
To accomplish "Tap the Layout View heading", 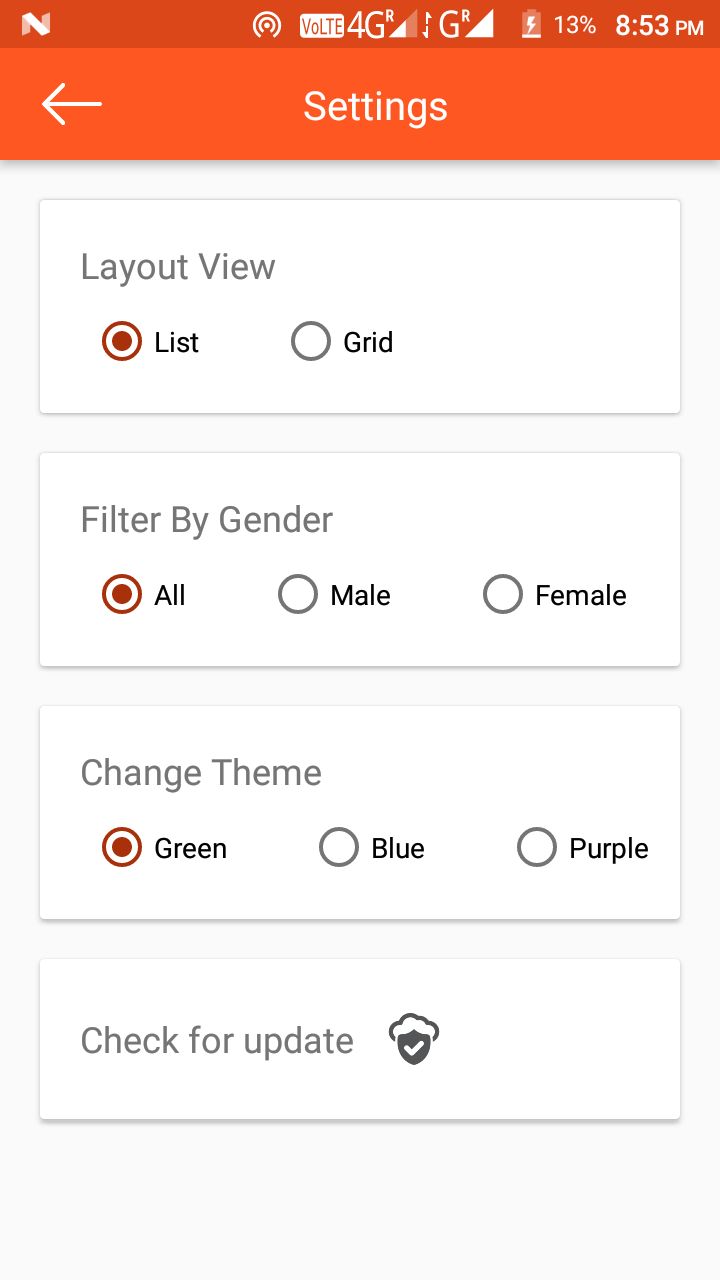I will click(x=178, y=267).
